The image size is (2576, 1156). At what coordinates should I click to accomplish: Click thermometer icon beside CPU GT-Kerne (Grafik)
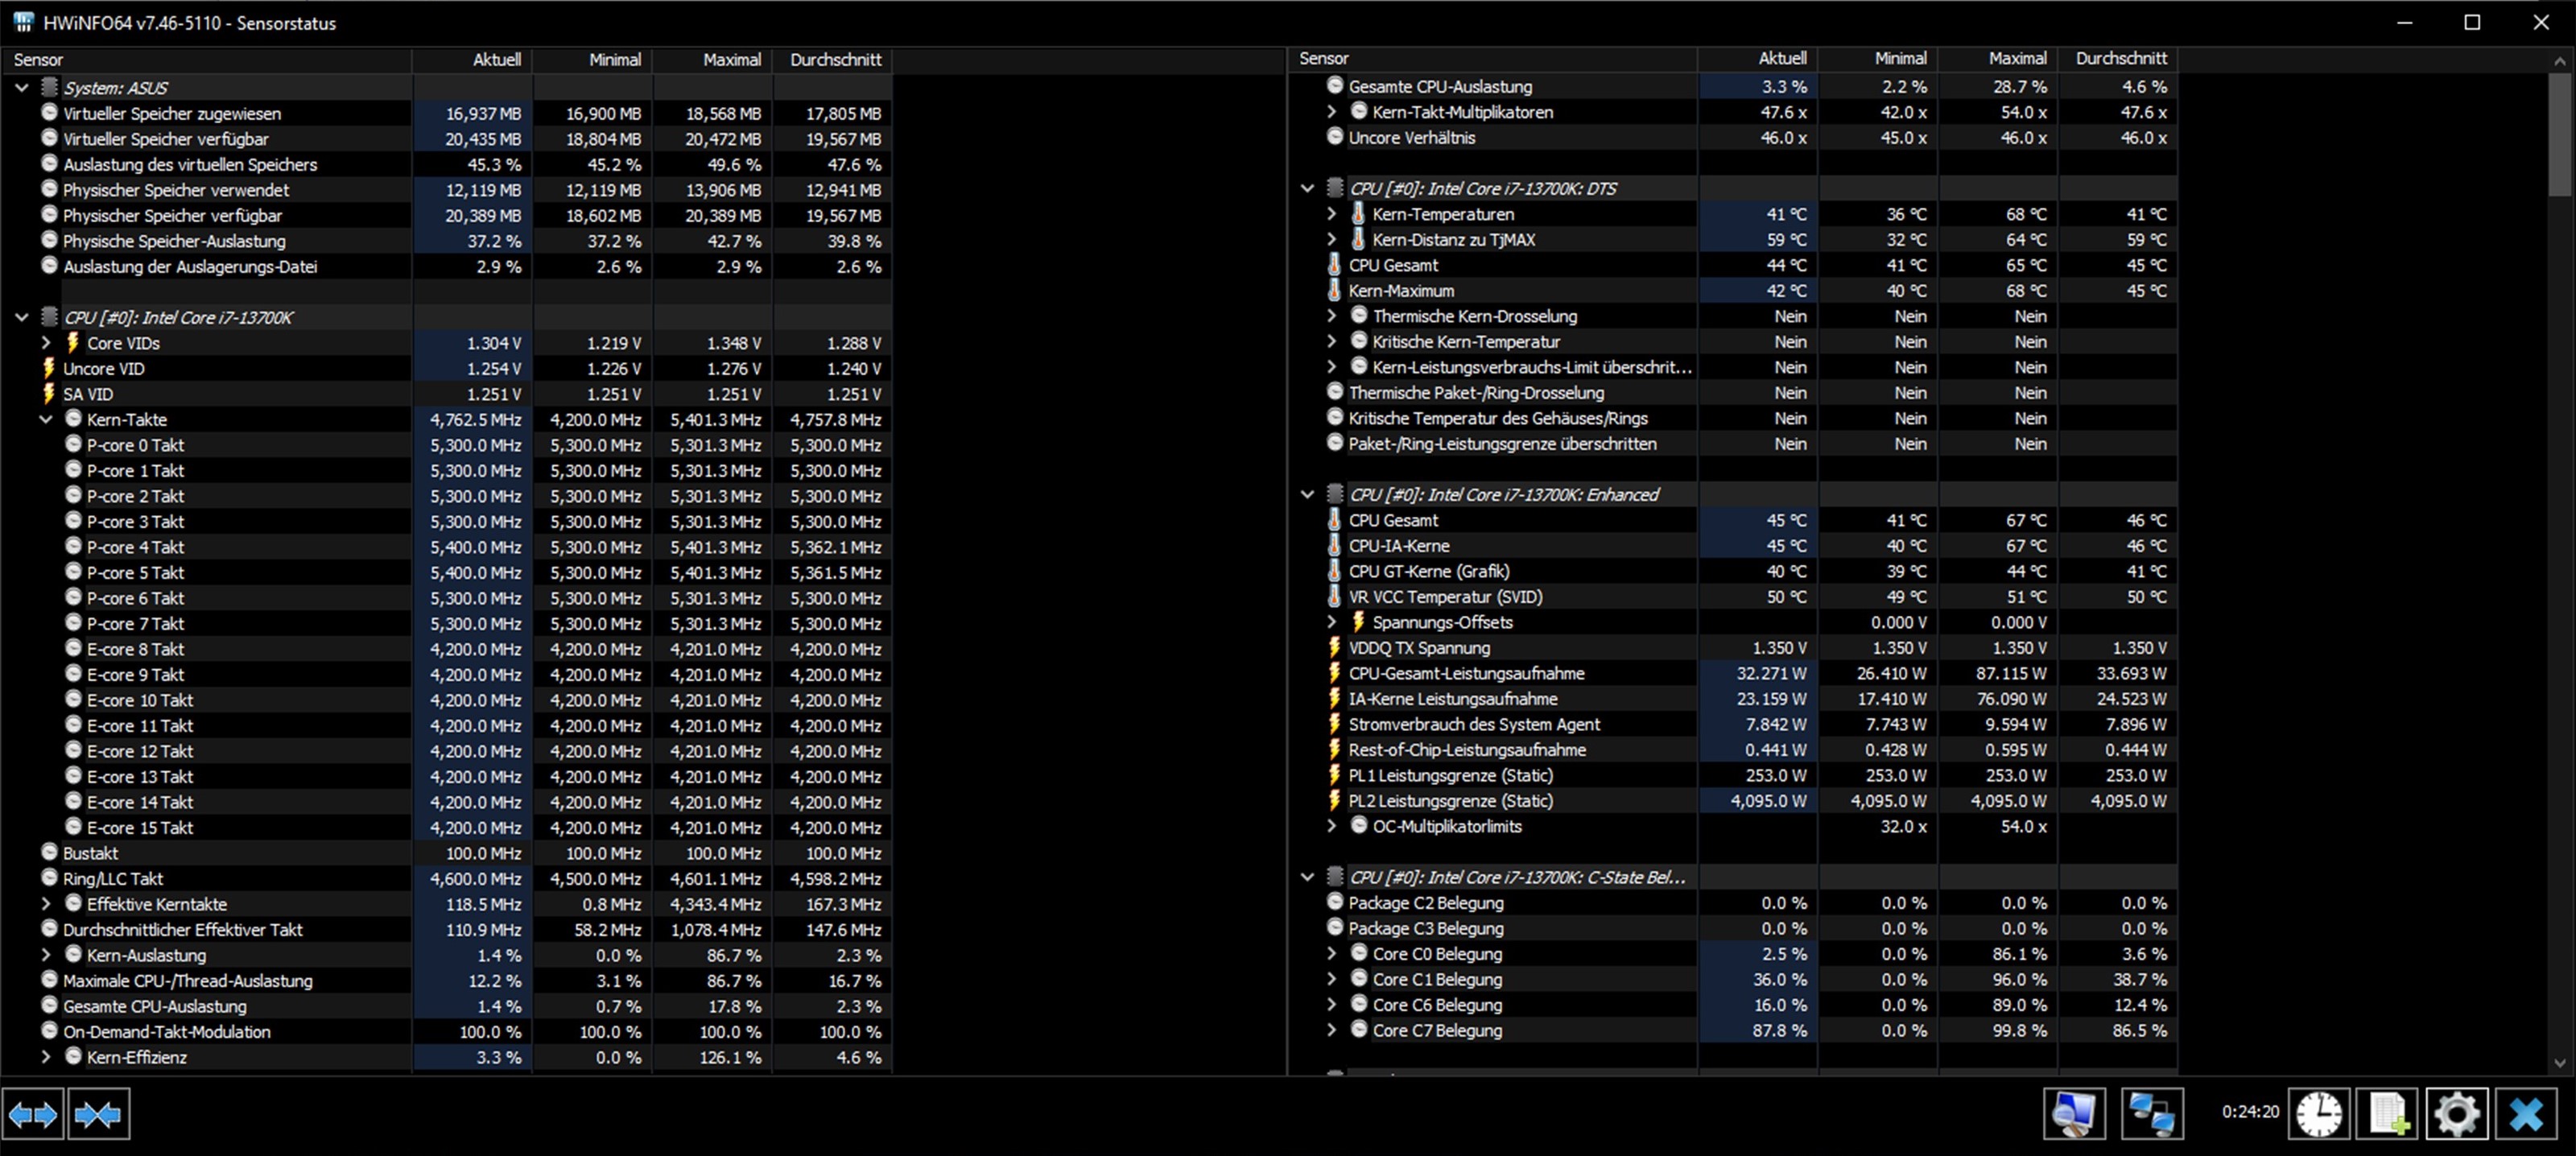[x=1334, y=571]
